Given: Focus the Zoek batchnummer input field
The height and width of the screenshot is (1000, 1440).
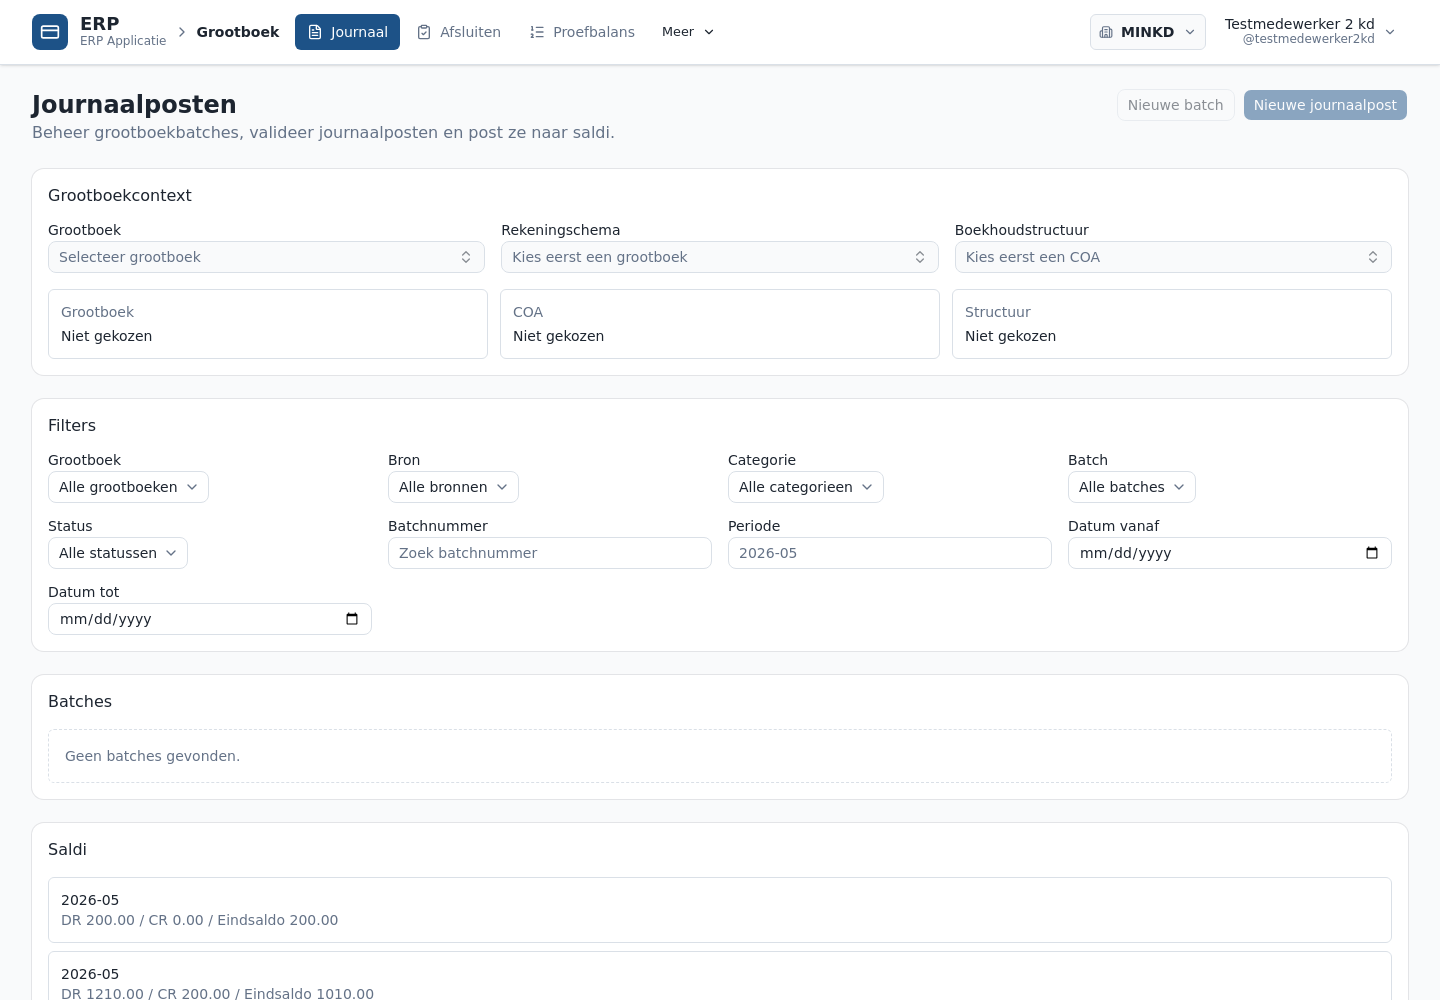Looking at the screenshot, I should click(550, 553).
